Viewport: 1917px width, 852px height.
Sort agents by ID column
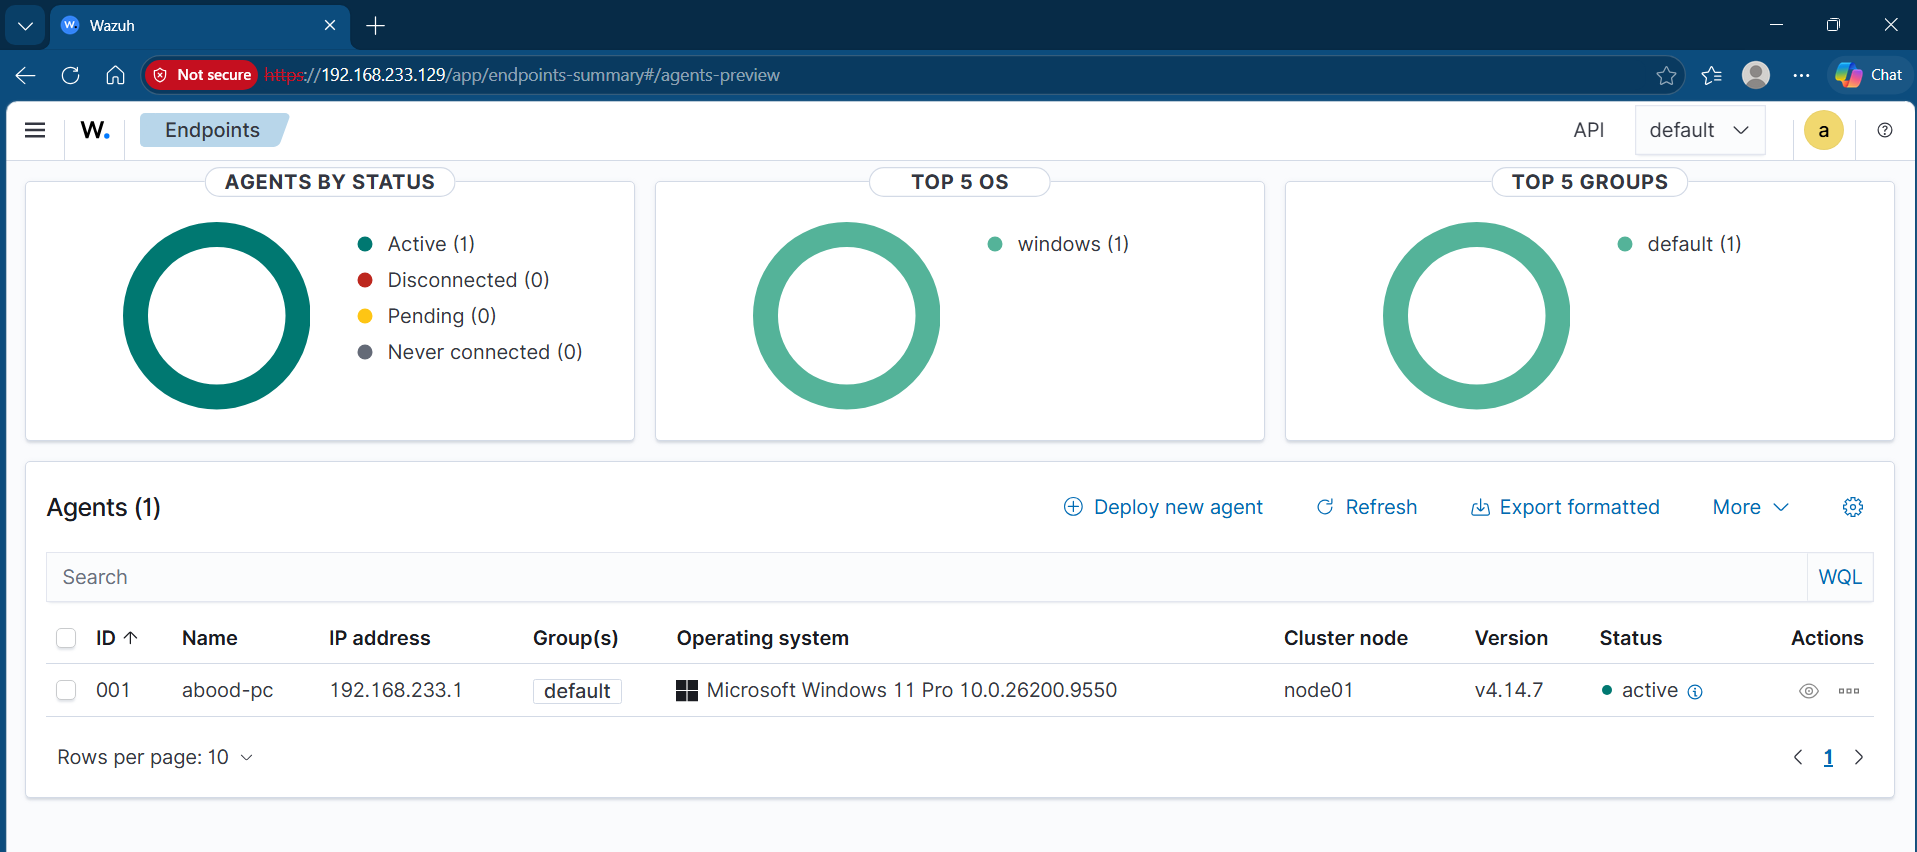pyautogui.click(x=117, y=638)
